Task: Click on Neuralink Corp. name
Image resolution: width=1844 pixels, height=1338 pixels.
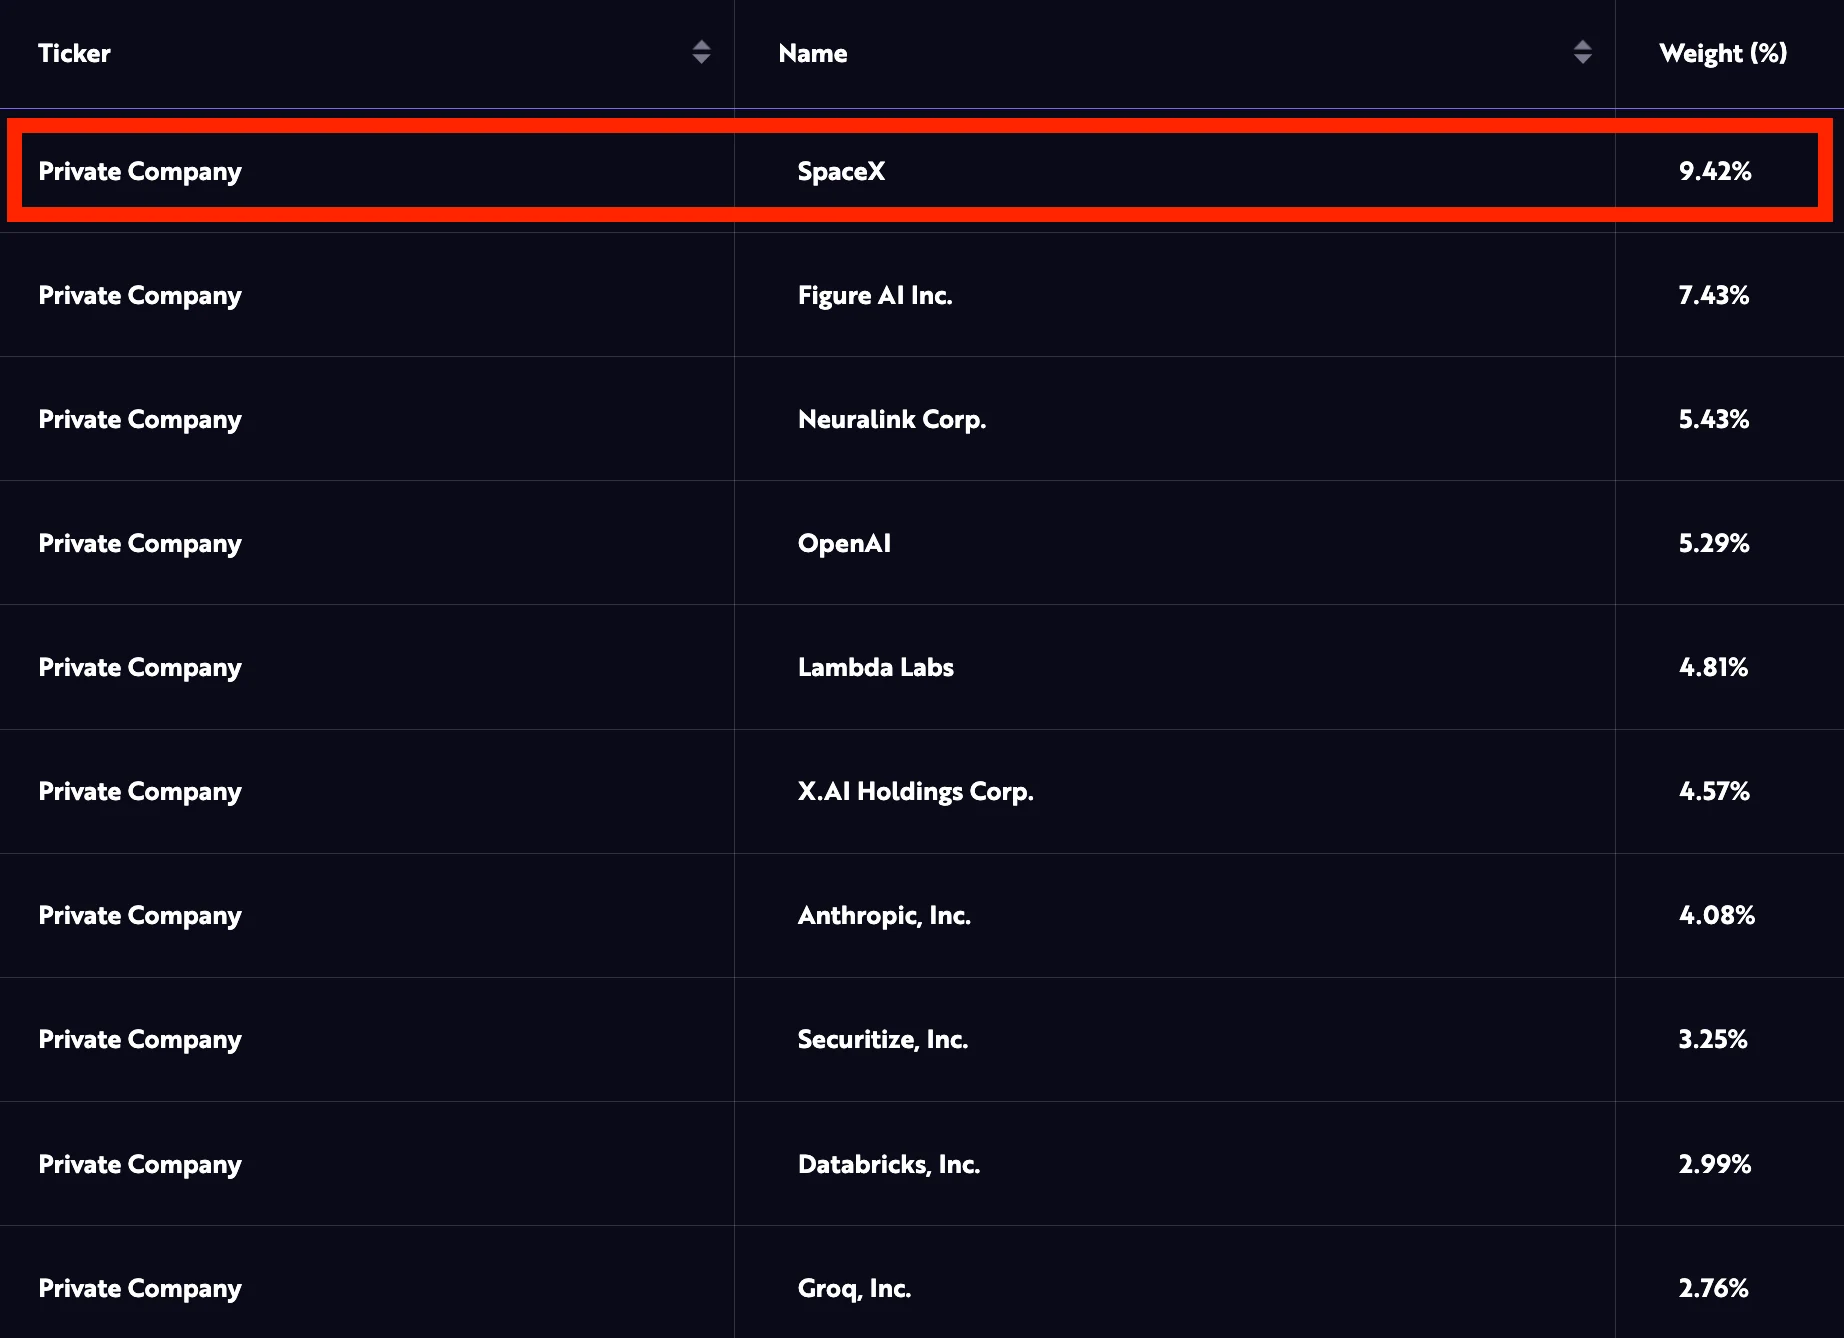Action: click(x=891, y=419)
